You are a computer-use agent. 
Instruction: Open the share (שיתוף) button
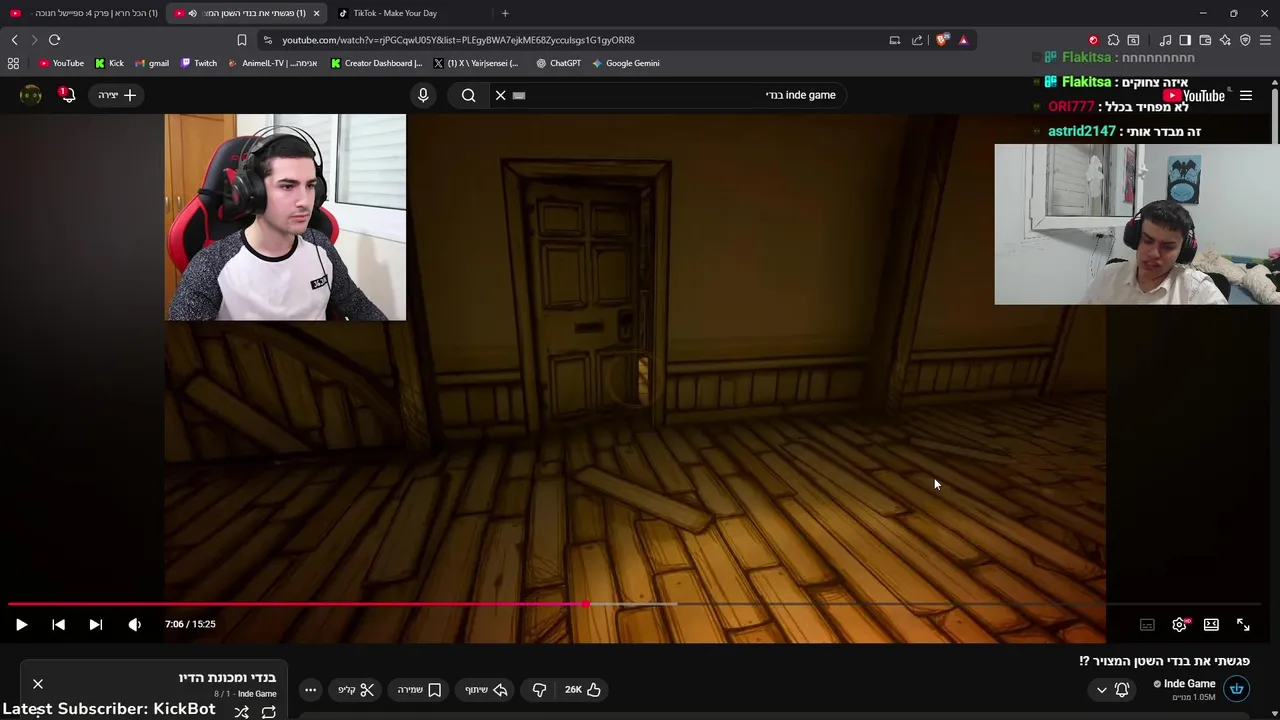[486, 689]
